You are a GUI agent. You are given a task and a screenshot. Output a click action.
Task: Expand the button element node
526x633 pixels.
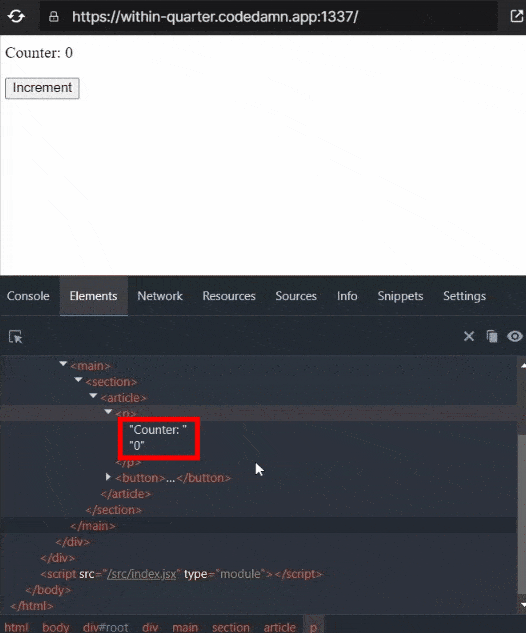pyautogui.click(x=108, y=477)
